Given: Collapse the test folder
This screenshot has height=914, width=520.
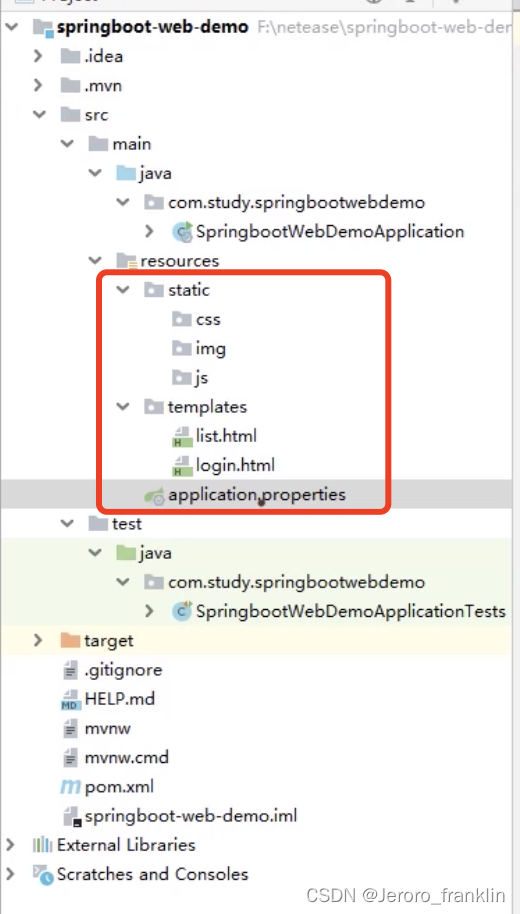Looking at the screenshot, I should (x=67, y=523).
